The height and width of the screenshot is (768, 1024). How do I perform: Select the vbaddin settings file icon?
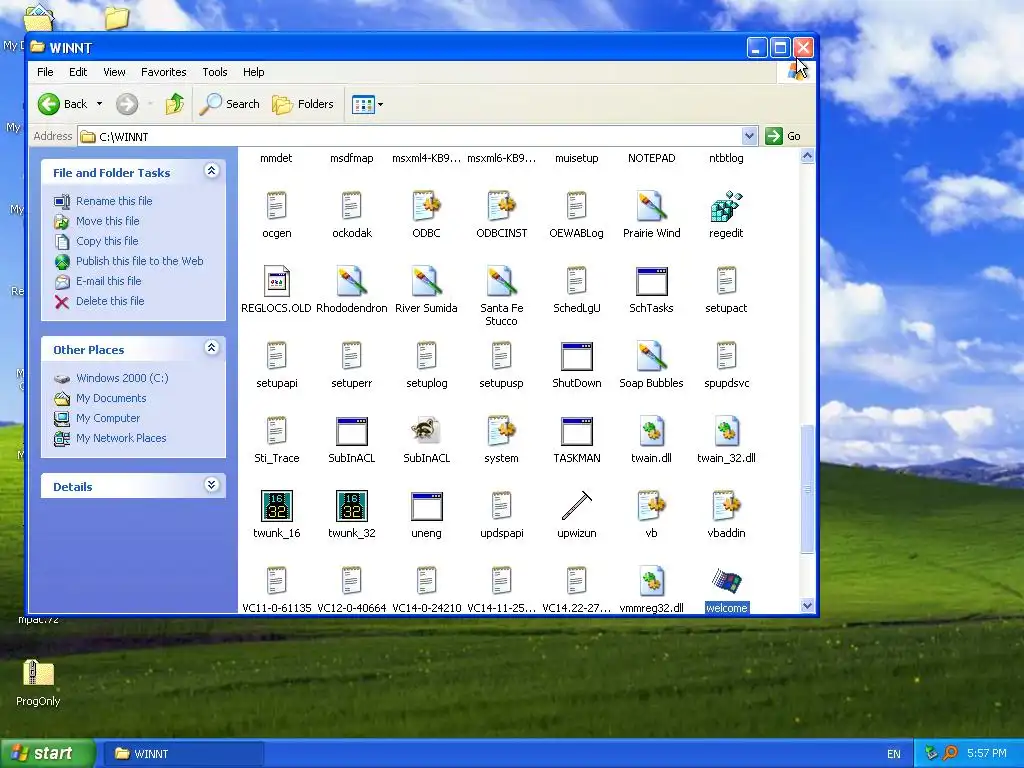point(726,506)
